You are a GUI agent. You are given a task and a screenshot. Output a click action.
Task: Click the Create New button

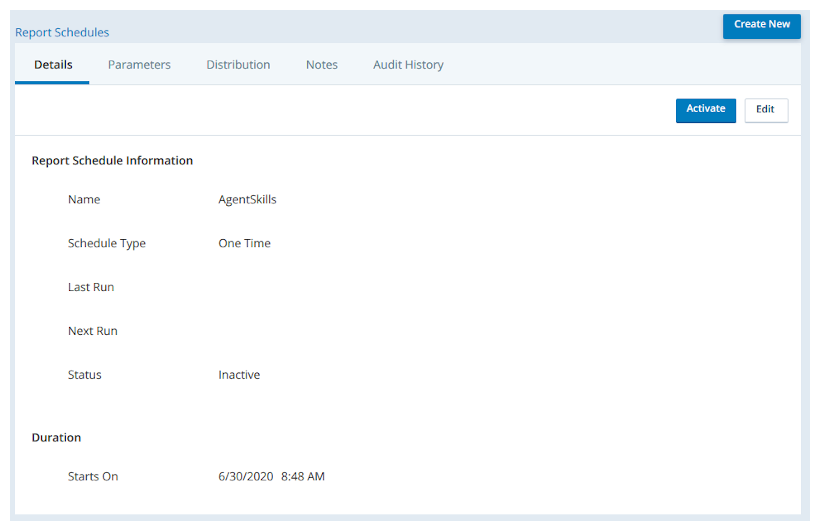point(761,26)
